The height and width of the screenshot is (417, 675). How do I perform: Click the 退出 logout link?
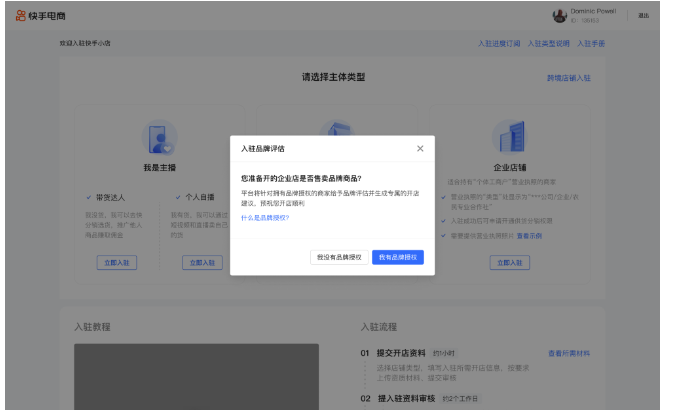tap(644, 15)
